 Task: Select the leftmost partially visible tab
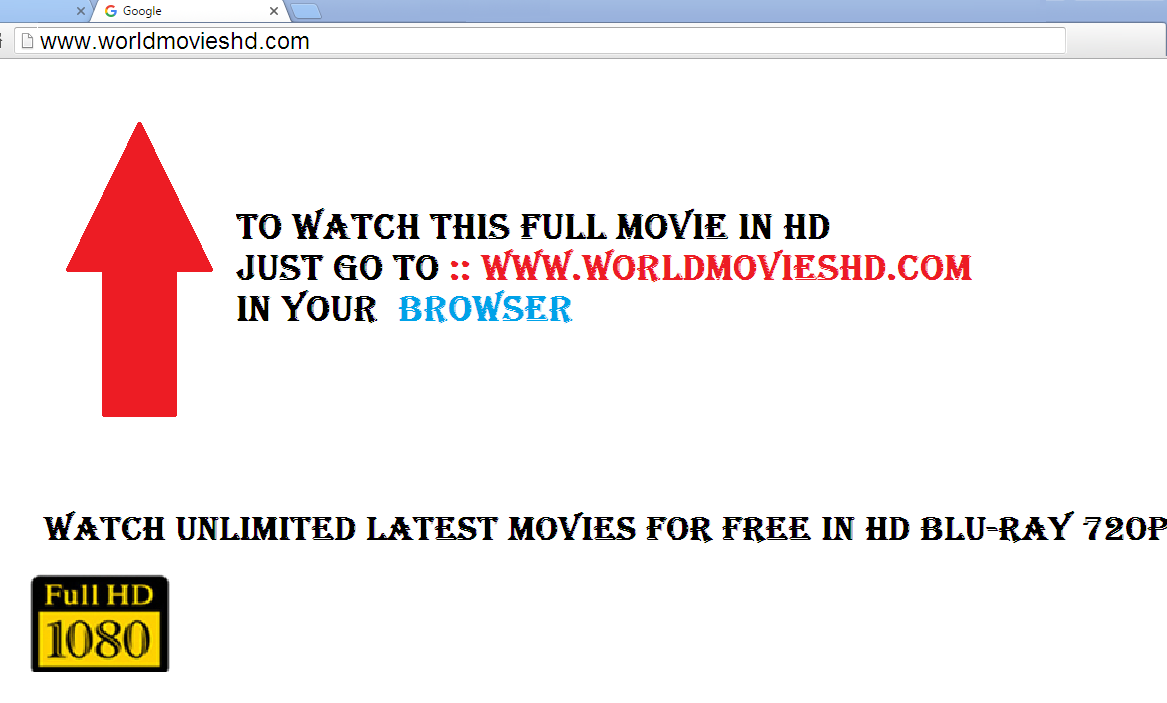click(x=45, y=11)
